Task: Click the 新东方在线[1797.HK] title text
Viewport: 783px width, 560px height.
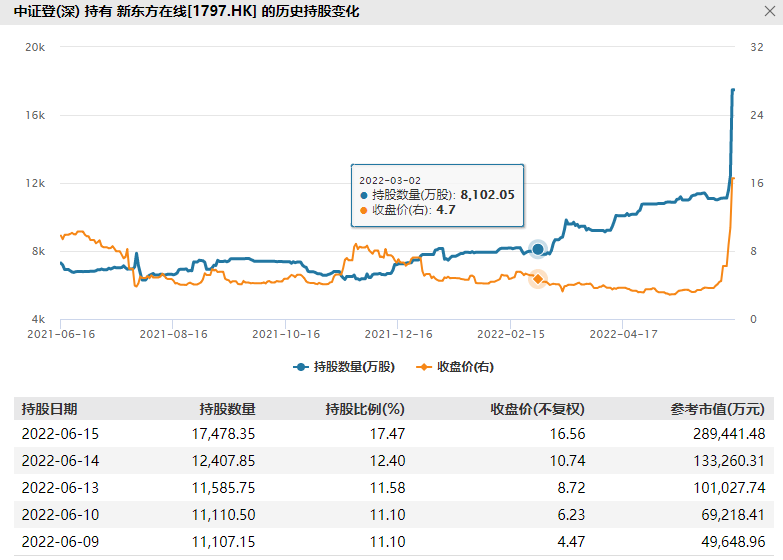Action: pos(186,12)
